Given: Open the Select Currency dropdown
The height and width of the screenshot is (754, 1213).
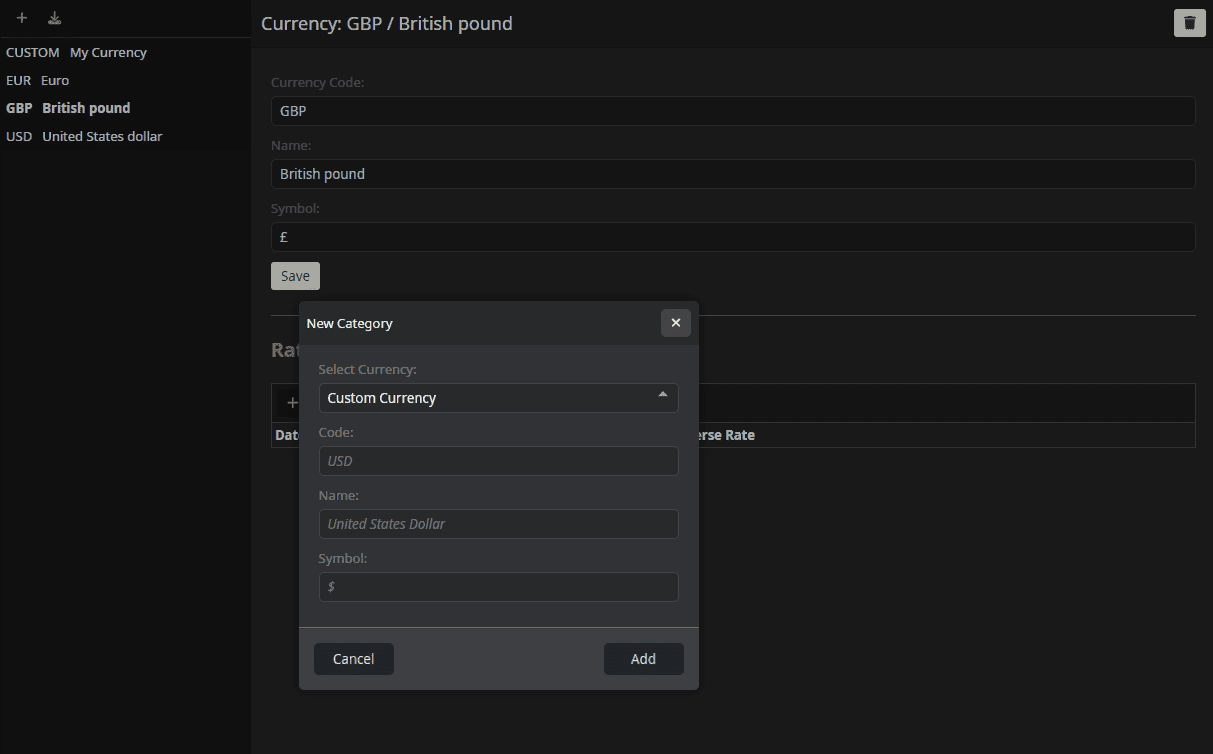Looking at the screenshot, I should point(498,398).
